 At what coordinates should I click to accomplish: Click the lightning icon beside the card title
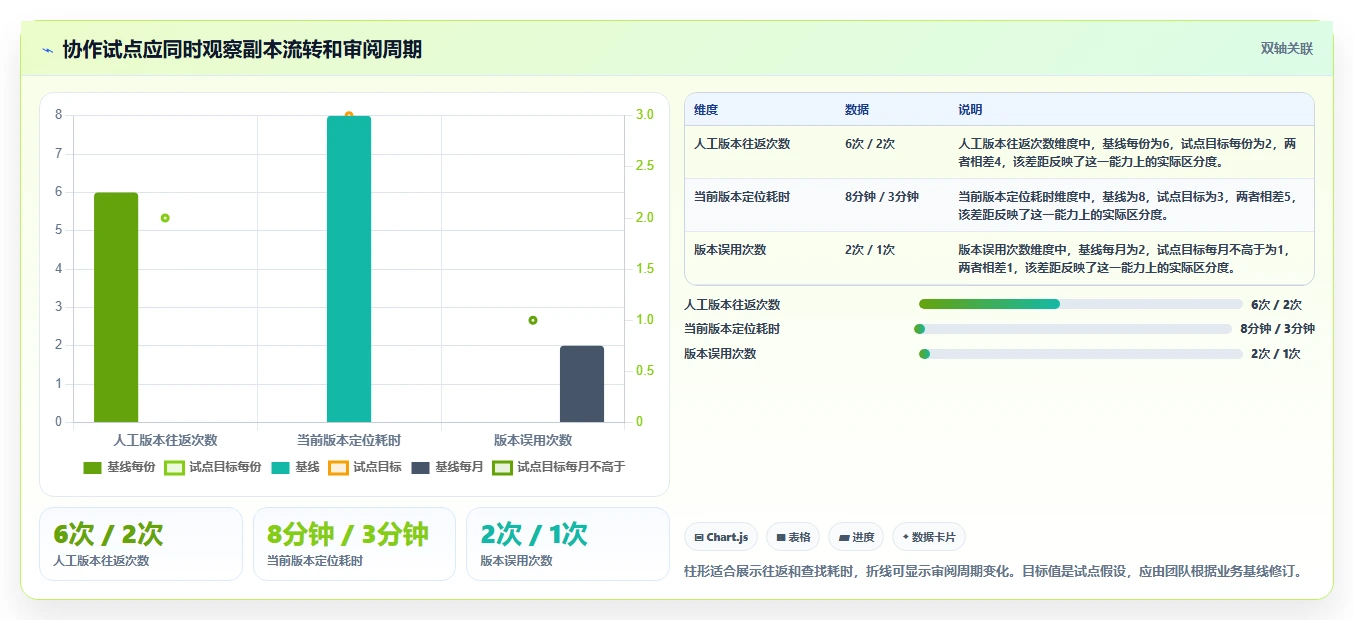coord(47,49)
